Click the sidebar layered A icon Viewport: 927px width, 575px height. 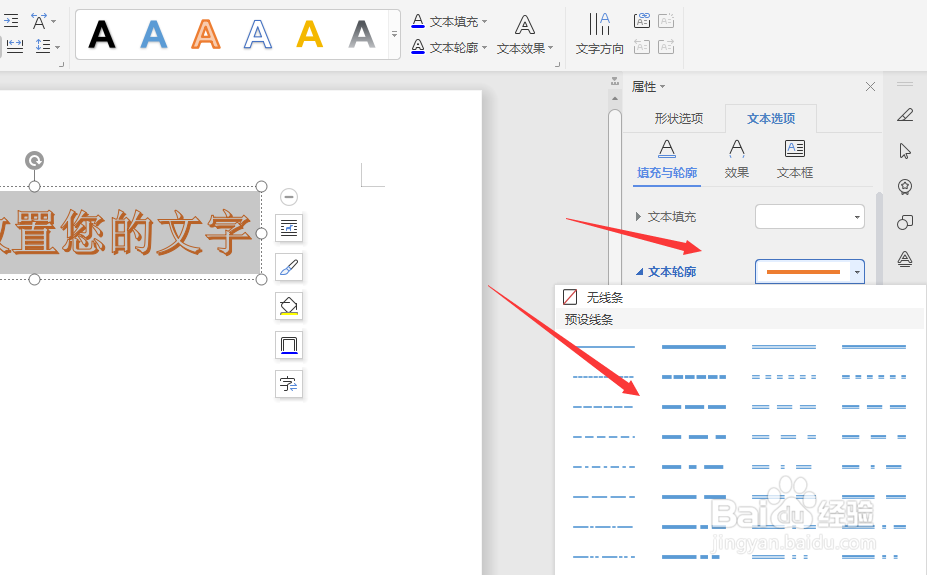coord(905,259)
